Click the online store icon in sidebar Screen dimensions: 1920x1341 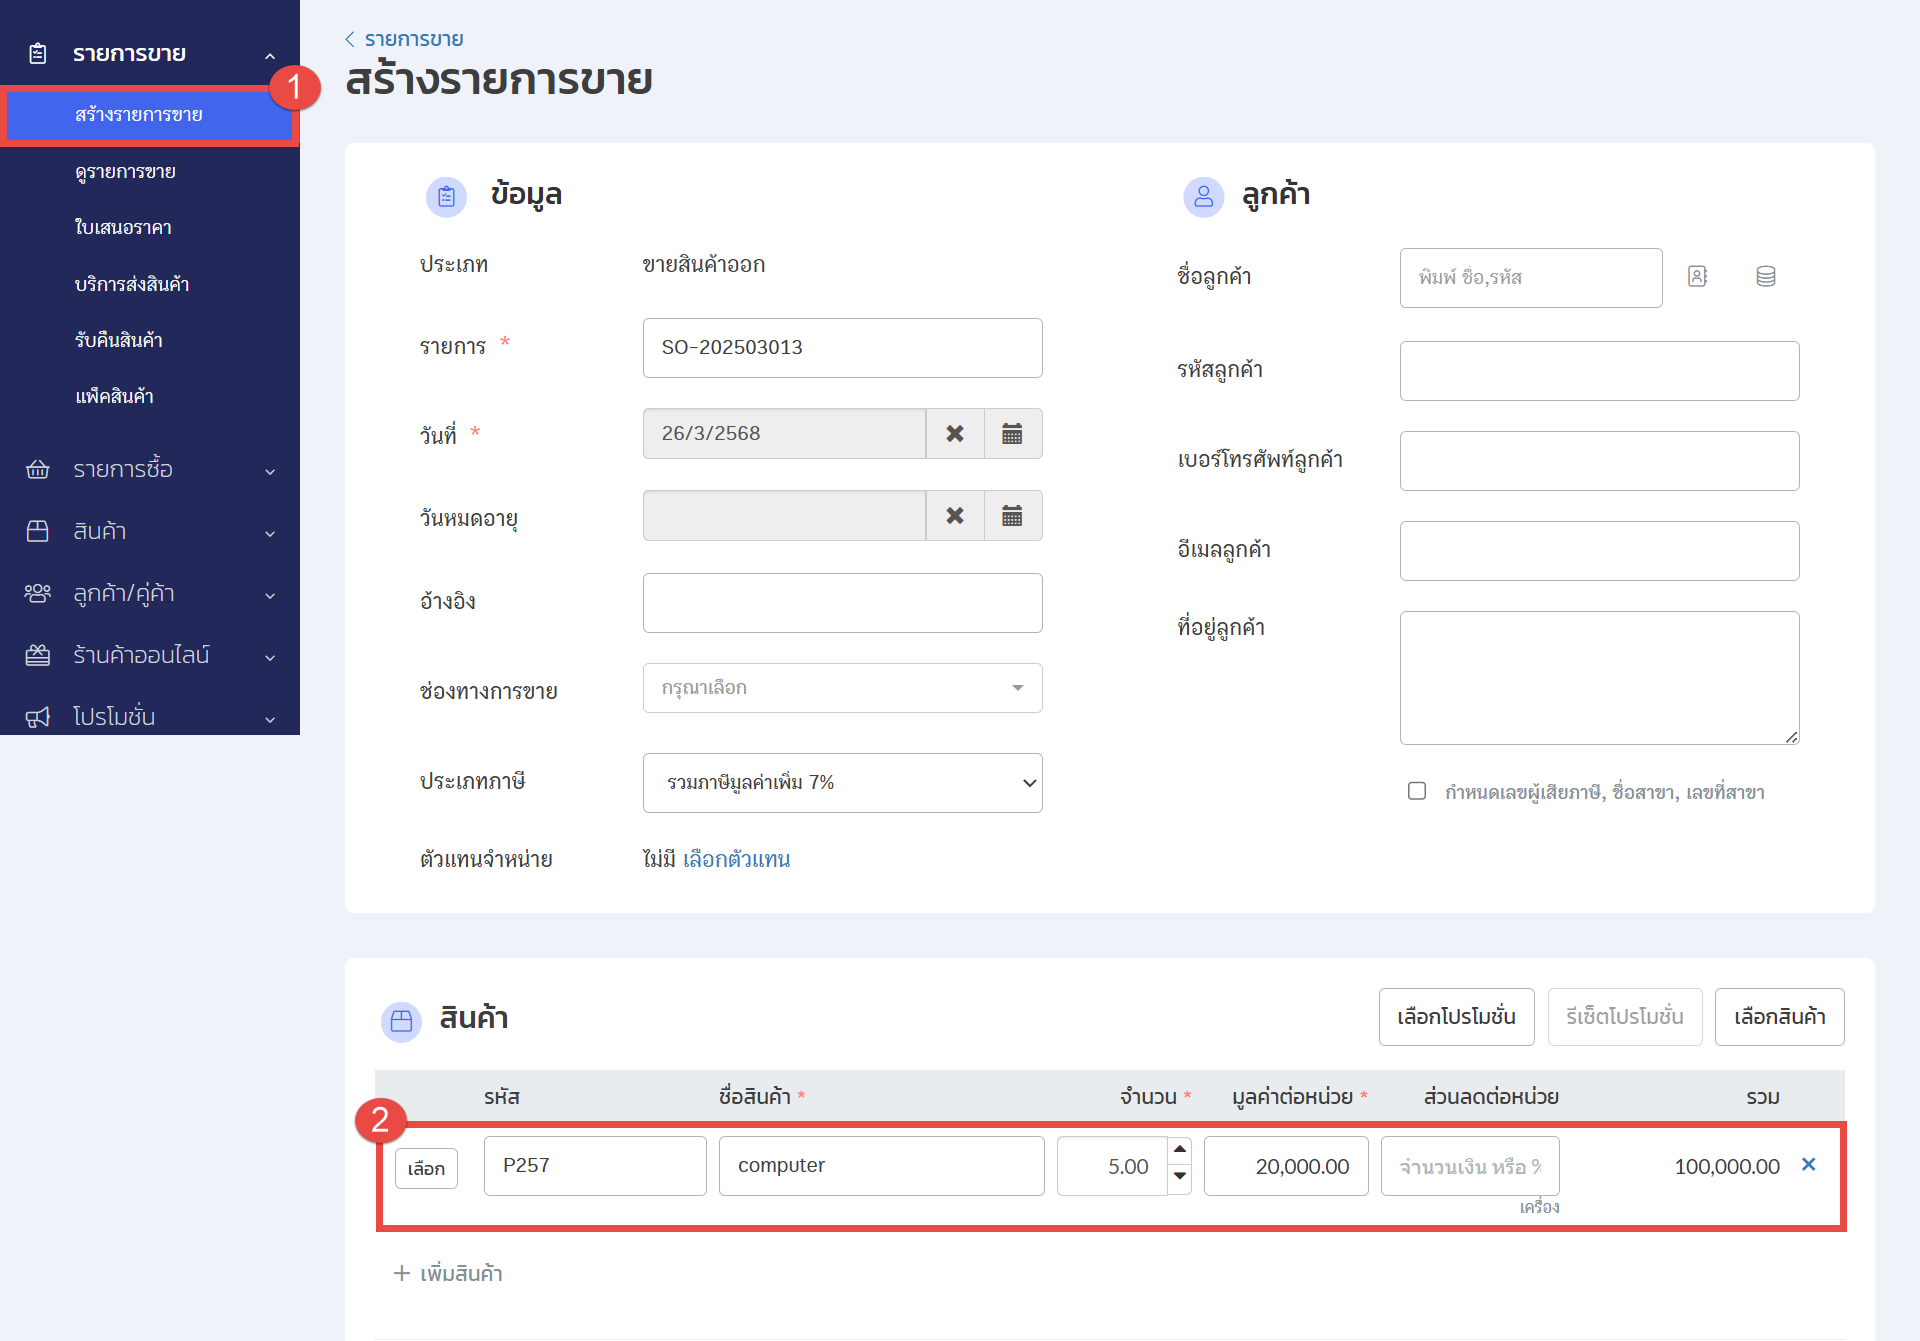(x=38, y=655)
